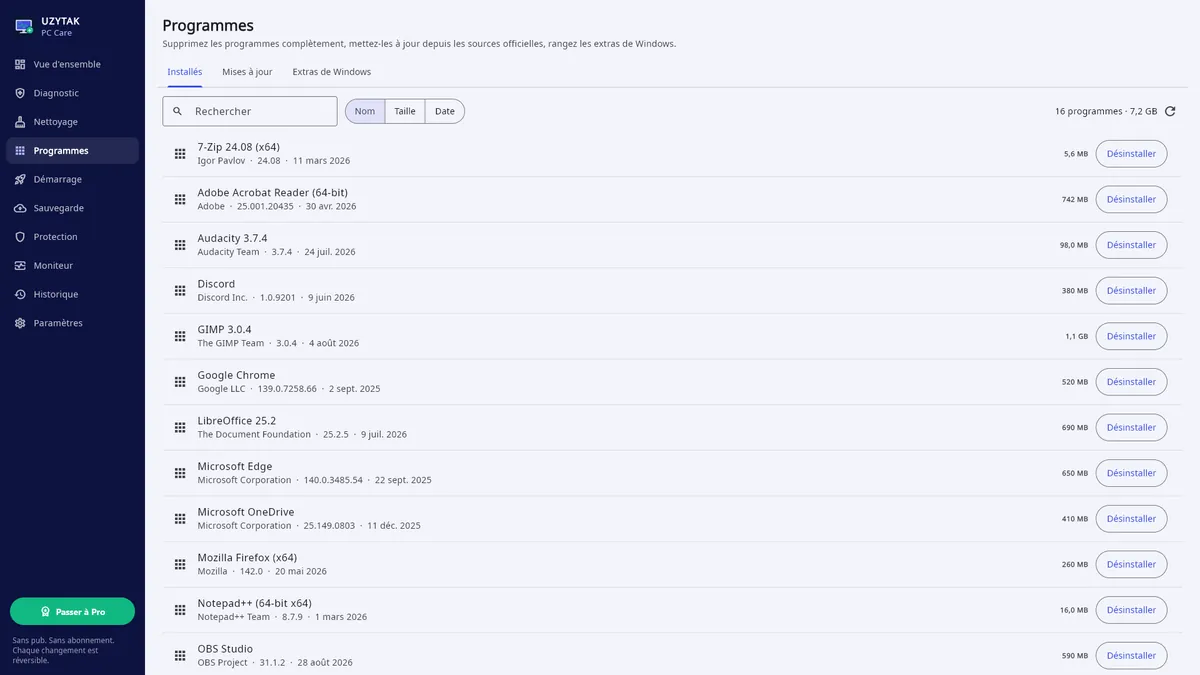
Task: Click the GIMP 3.0.4 app grid icon
Action: tap(180, 336)
